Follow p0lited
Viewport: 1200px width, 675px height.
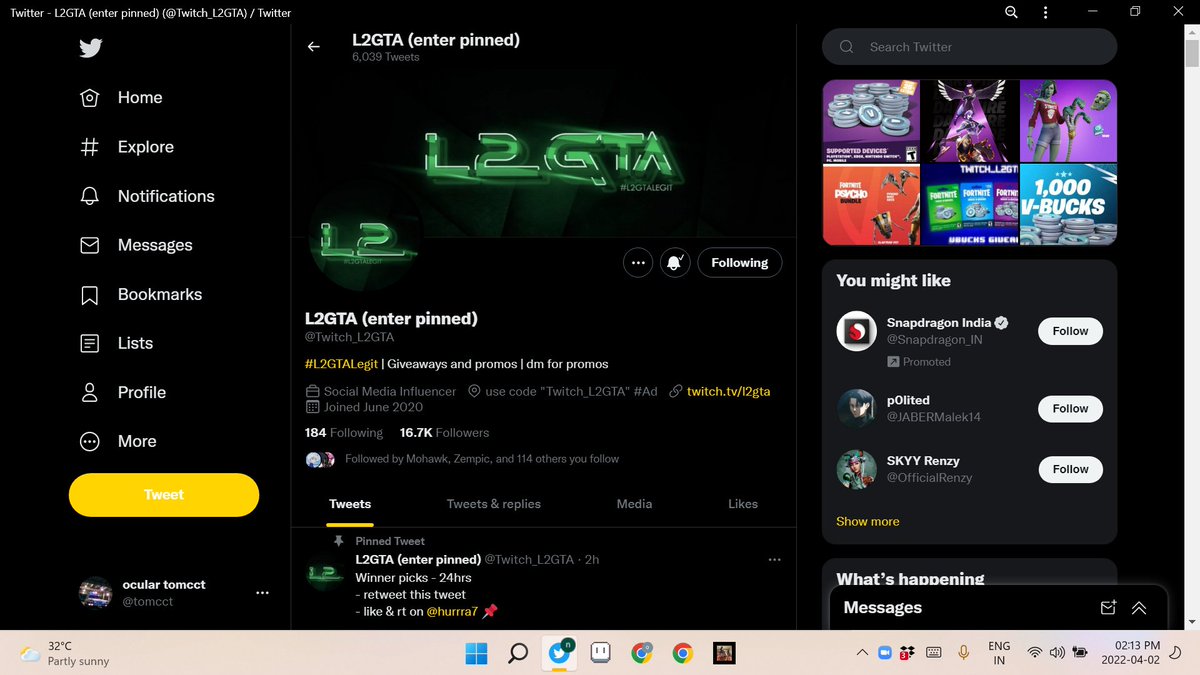1070,409
